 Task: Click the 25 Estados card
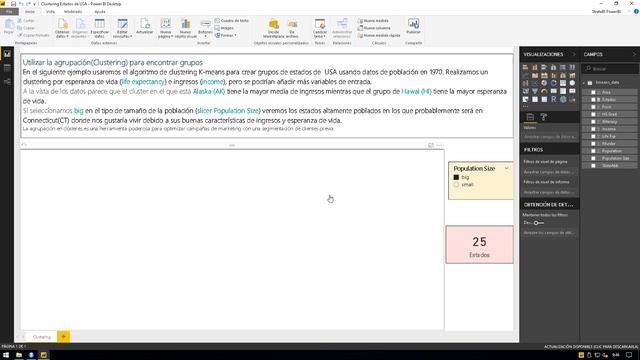click(x=479, y=244)
